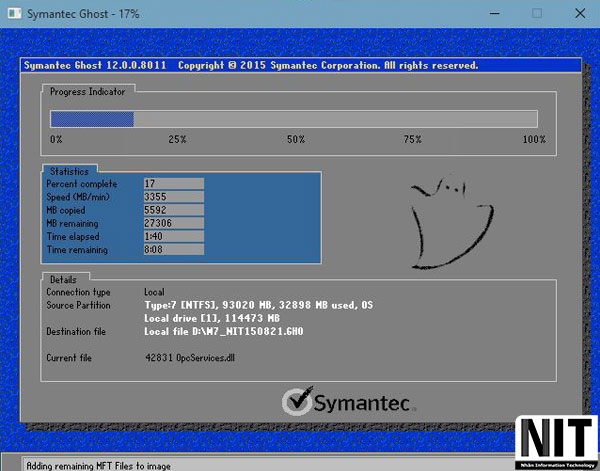Click the Details heading
The image size is (600, 471).
coord(63,280)
